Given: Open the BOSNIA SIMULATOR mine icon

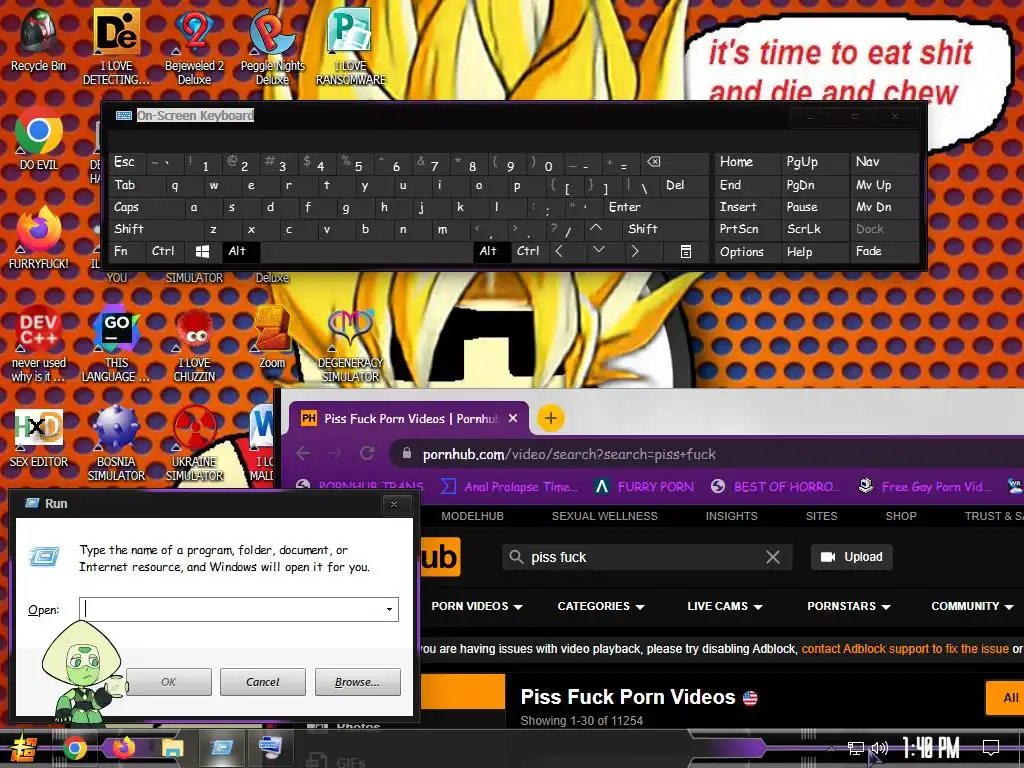Looking at the screenshot, I should (x=116, y=444).
